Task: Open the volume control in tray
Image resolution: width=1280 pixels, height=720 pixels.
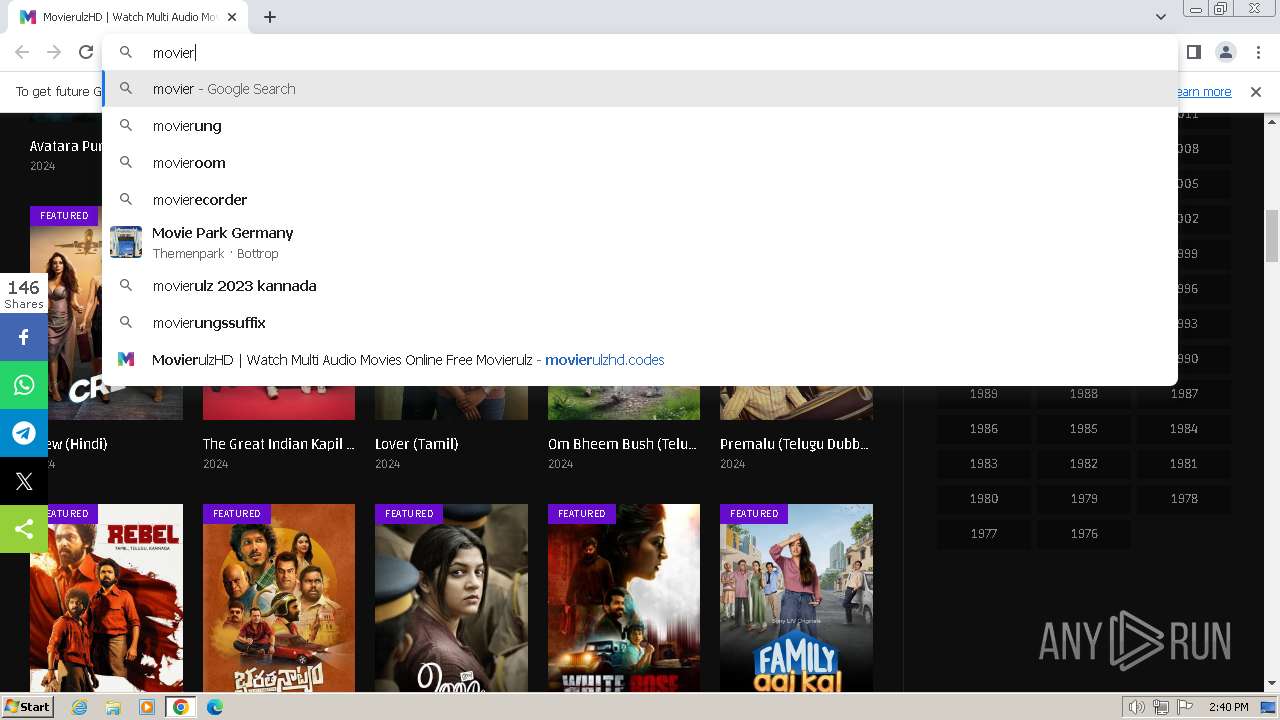Action: pyautogui.click(x=1137, y=707)
